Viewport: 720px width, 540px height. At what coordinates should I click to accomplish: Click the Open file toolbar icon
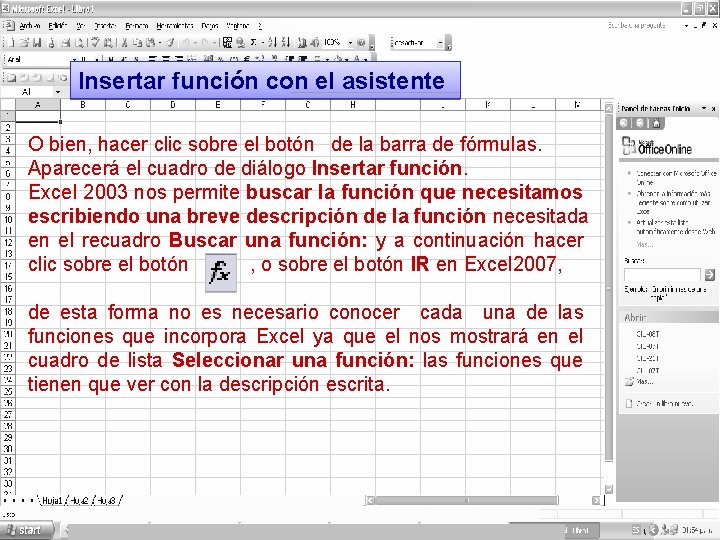tap(24, 43)
